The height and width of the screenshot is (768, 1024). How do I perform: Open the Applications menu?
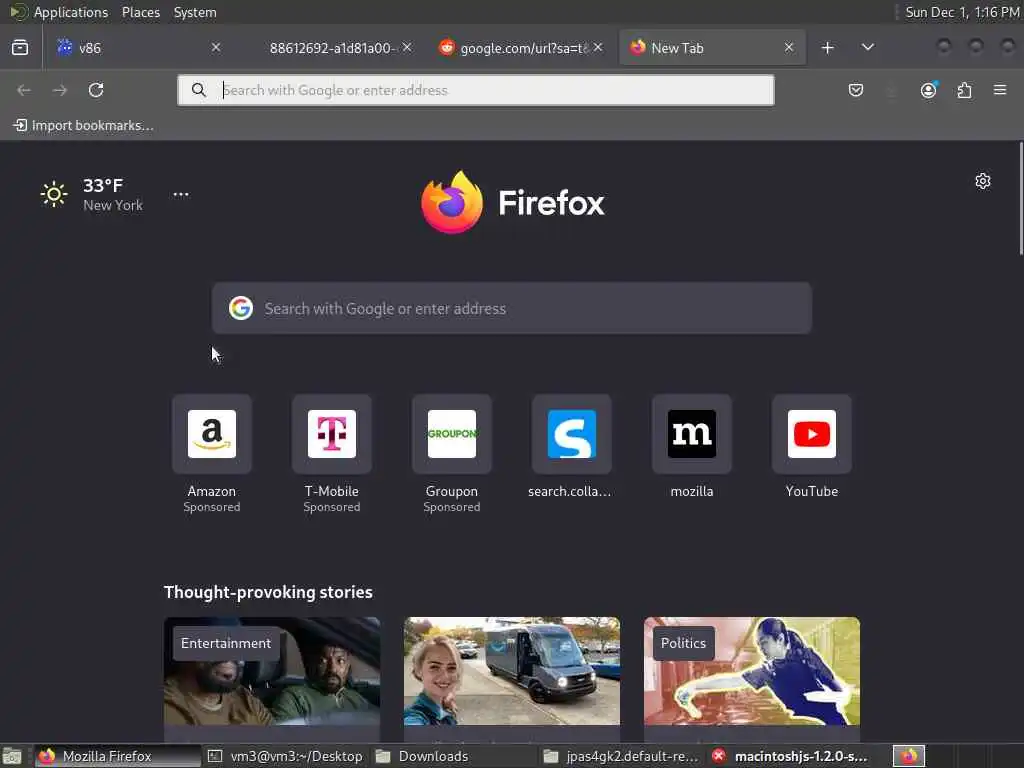click(x=71, y=12)
